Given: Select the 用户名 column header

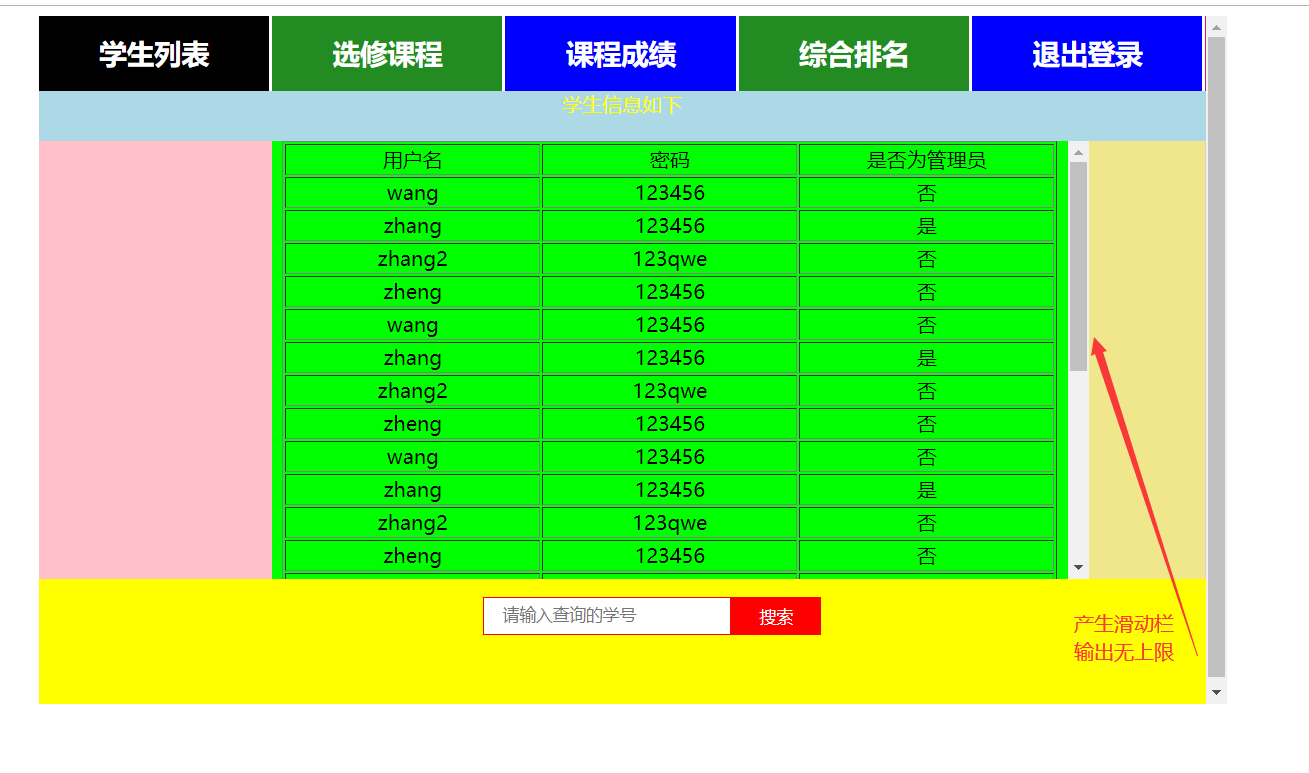Looking at the screenshot, I should point(412,159).
